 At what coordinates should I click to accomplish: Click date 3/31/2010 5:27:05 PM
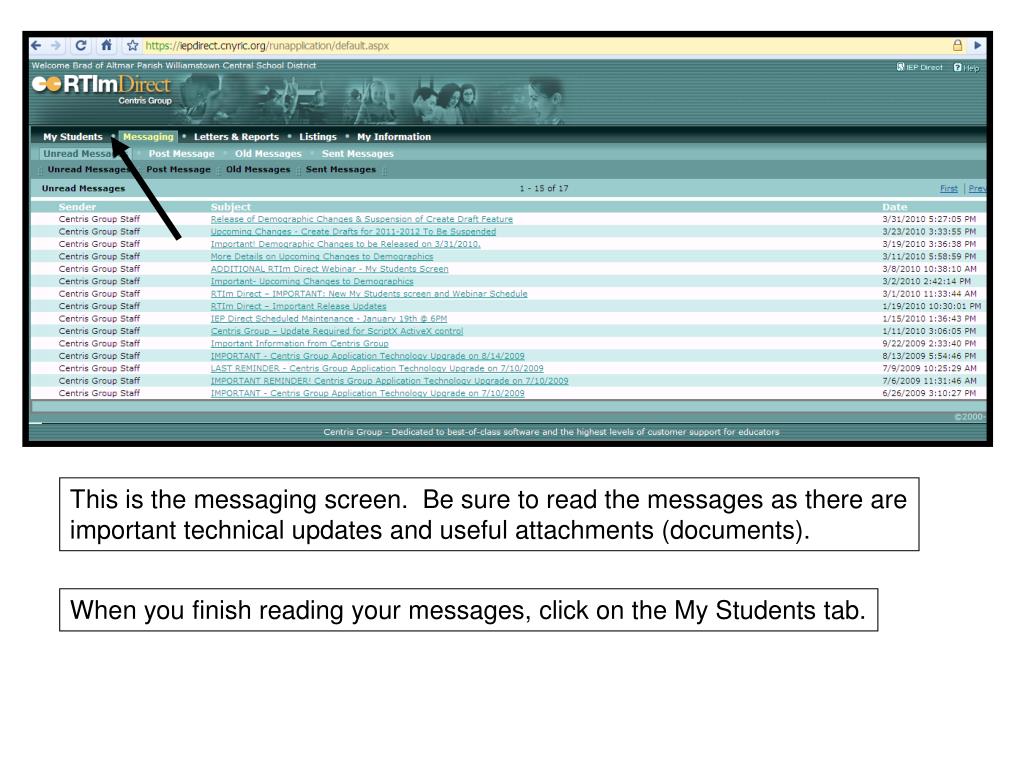pos(929,219)
